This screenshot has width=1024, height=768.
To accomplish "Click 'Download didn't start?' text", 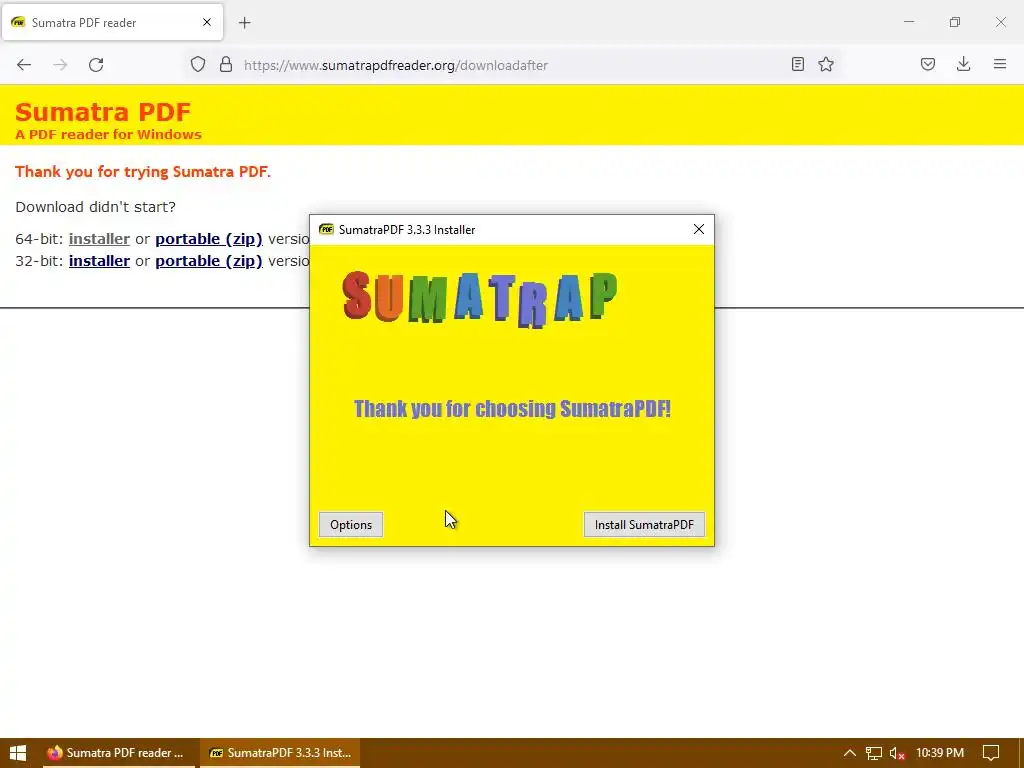I will (x=95, y=207).
